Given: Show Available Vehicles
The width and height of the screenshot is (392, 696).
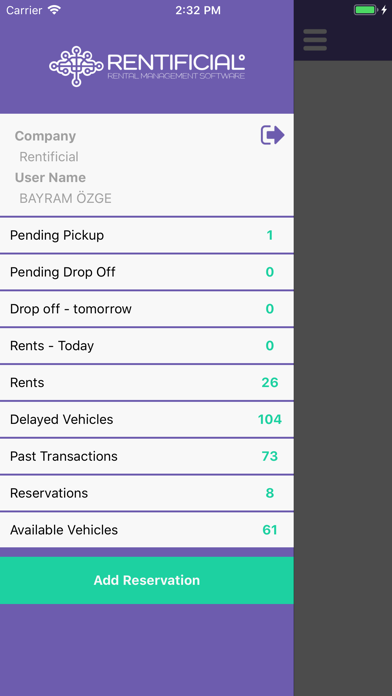Looking at the screenshot, I should [147, 530].
